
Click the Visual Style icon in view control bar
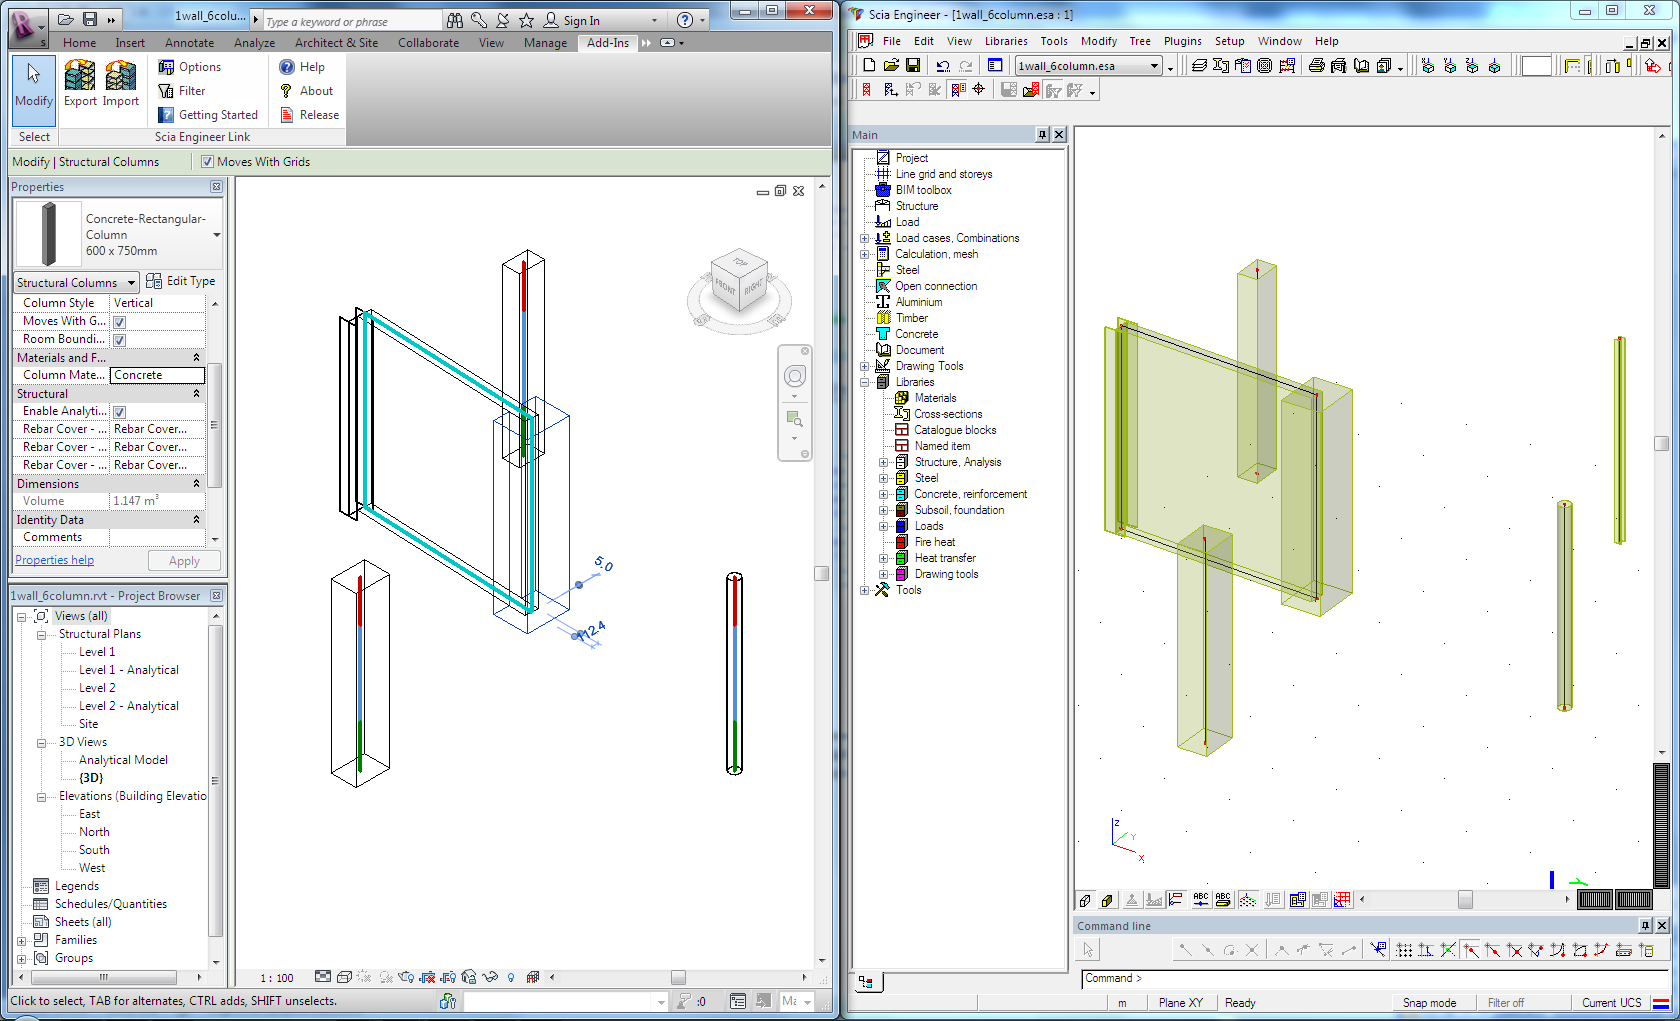click(344, 977)
